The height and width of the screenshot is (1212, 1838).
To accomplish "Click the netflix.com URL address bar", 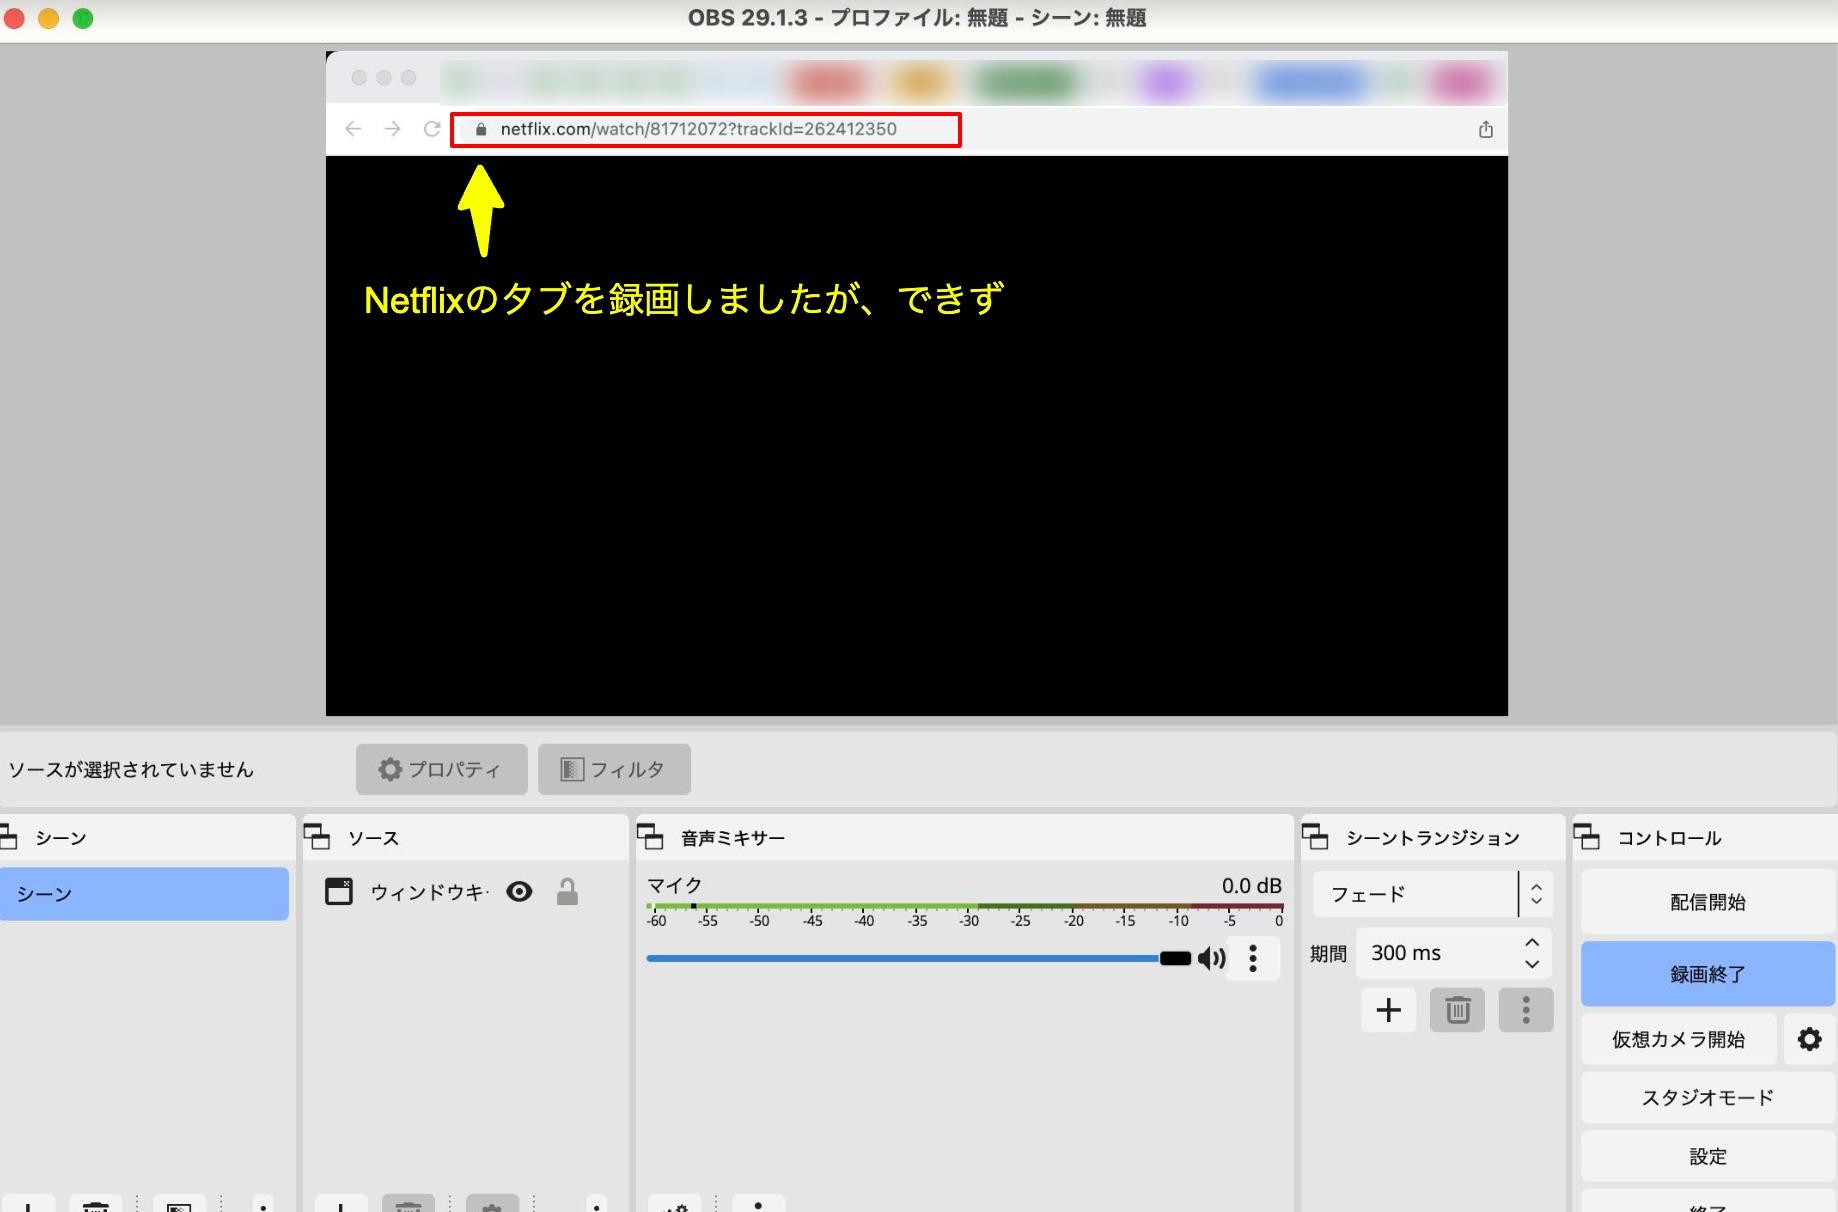I will click(x=706, y=129).
